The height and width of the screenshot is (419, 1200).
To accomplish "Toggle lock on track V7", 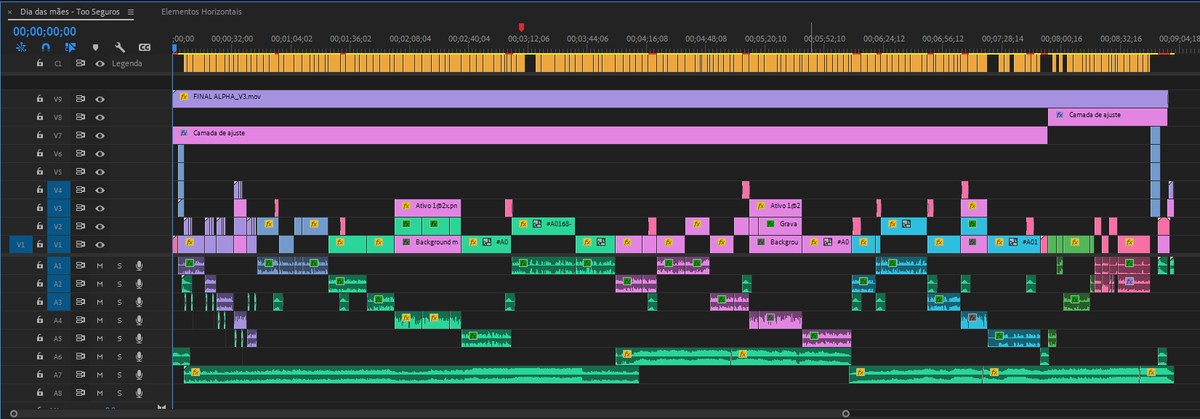I will point(40,135).
